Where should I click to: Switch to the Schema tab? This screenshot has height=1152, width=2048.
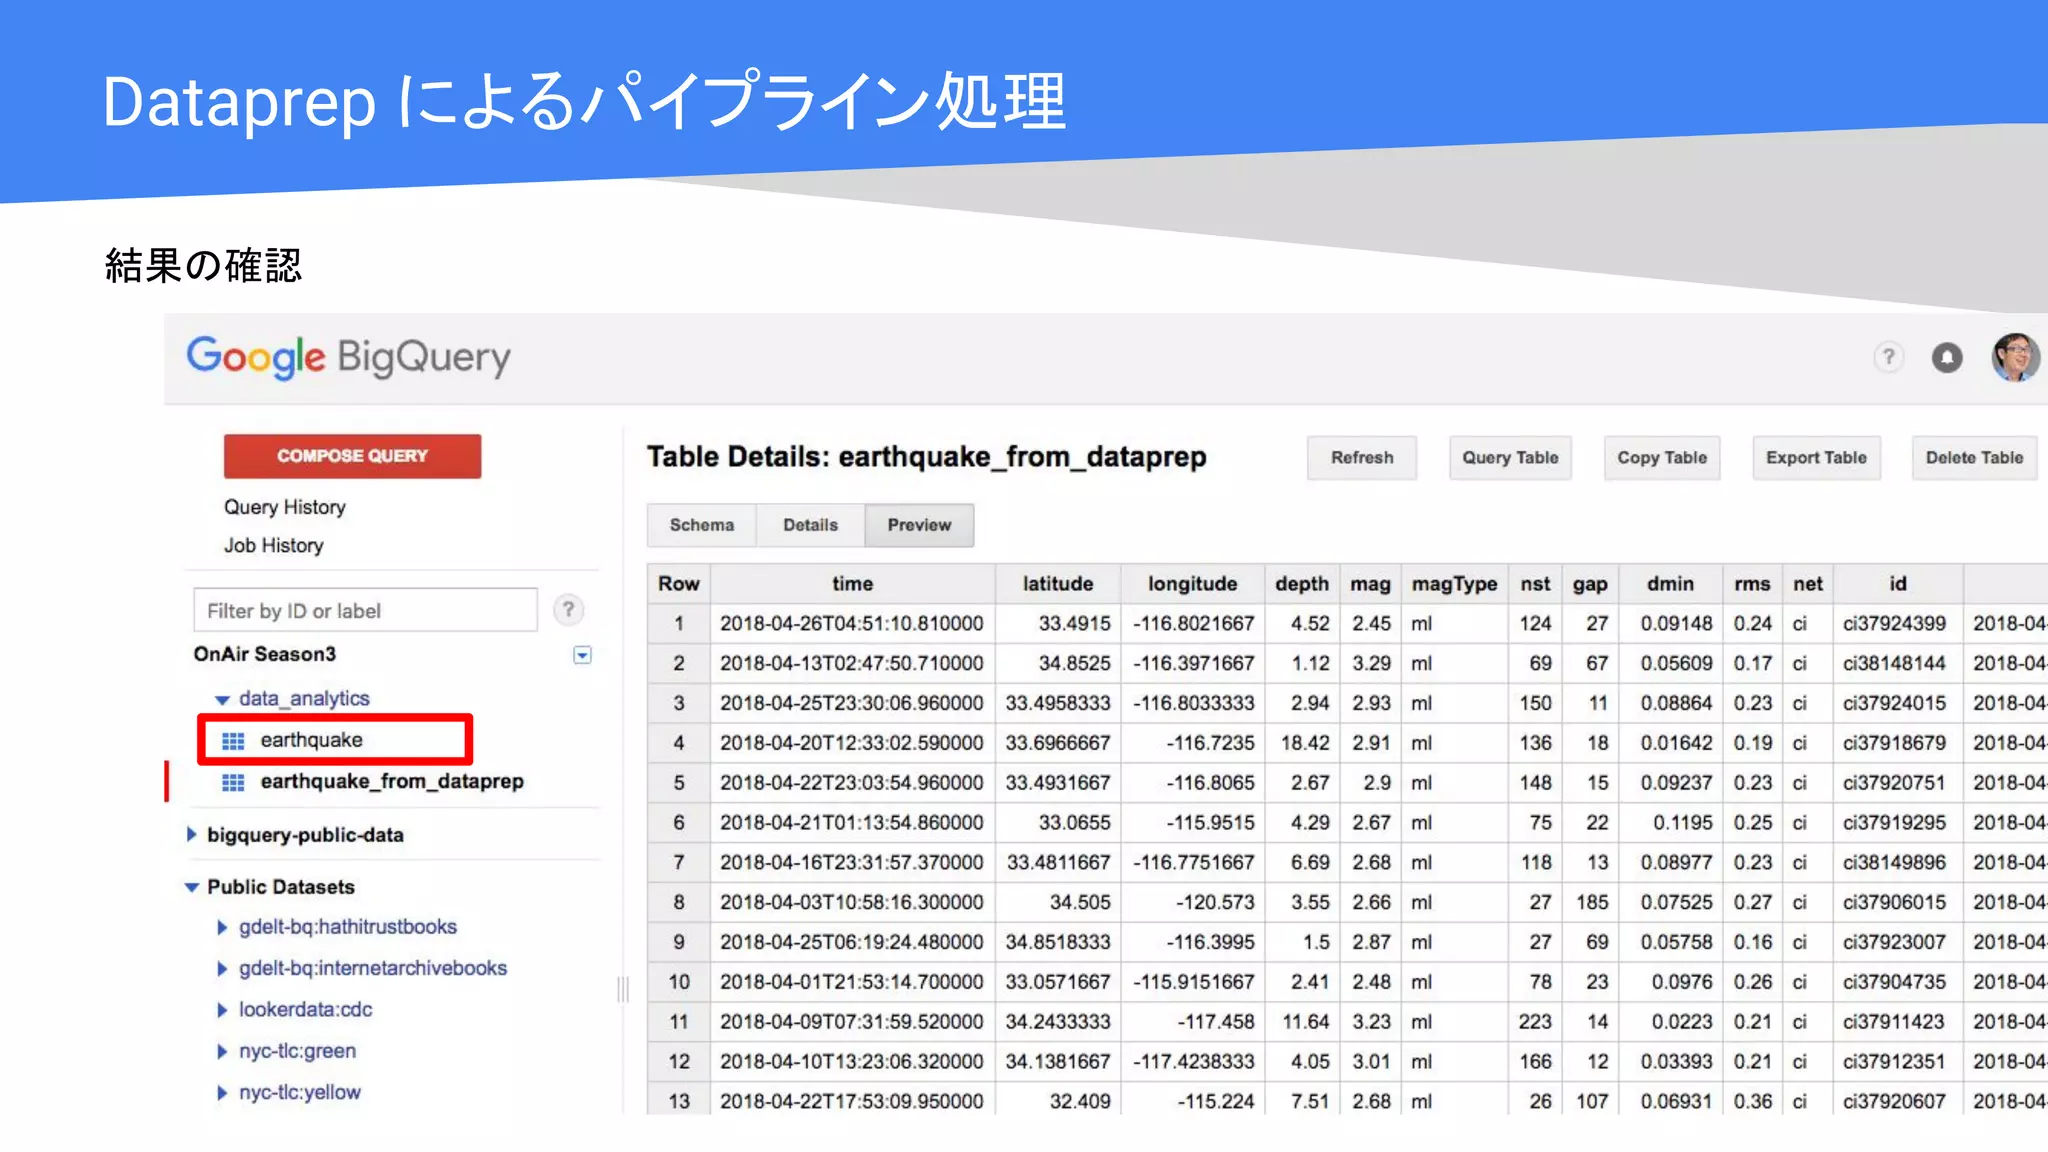click(x=702, y=525)
